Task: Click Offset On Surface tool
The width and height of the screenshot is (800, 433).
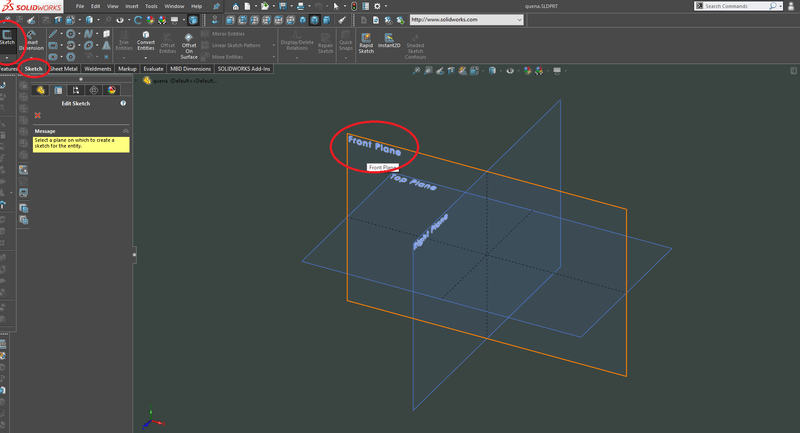Action: tap(189, 46)
